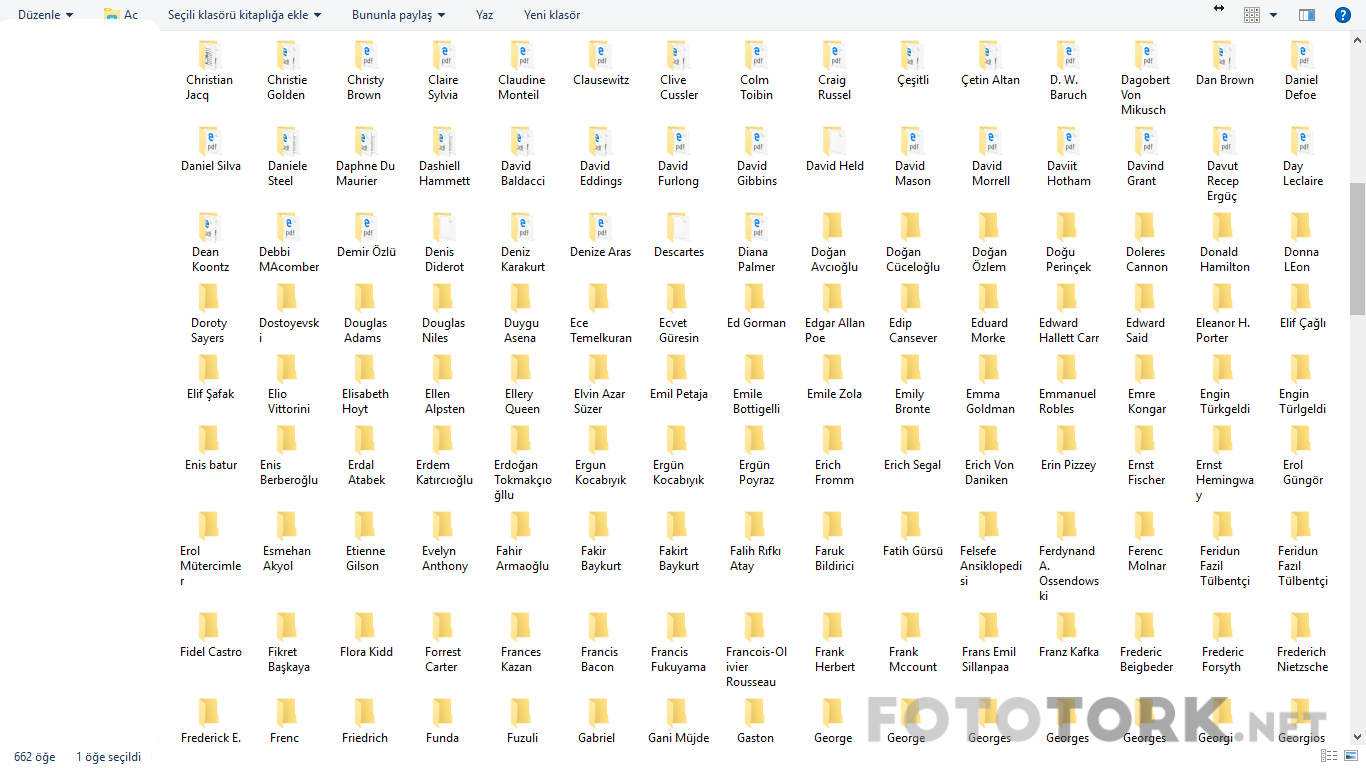Click the Fikret Başkaya label

[x=287, y=660]
